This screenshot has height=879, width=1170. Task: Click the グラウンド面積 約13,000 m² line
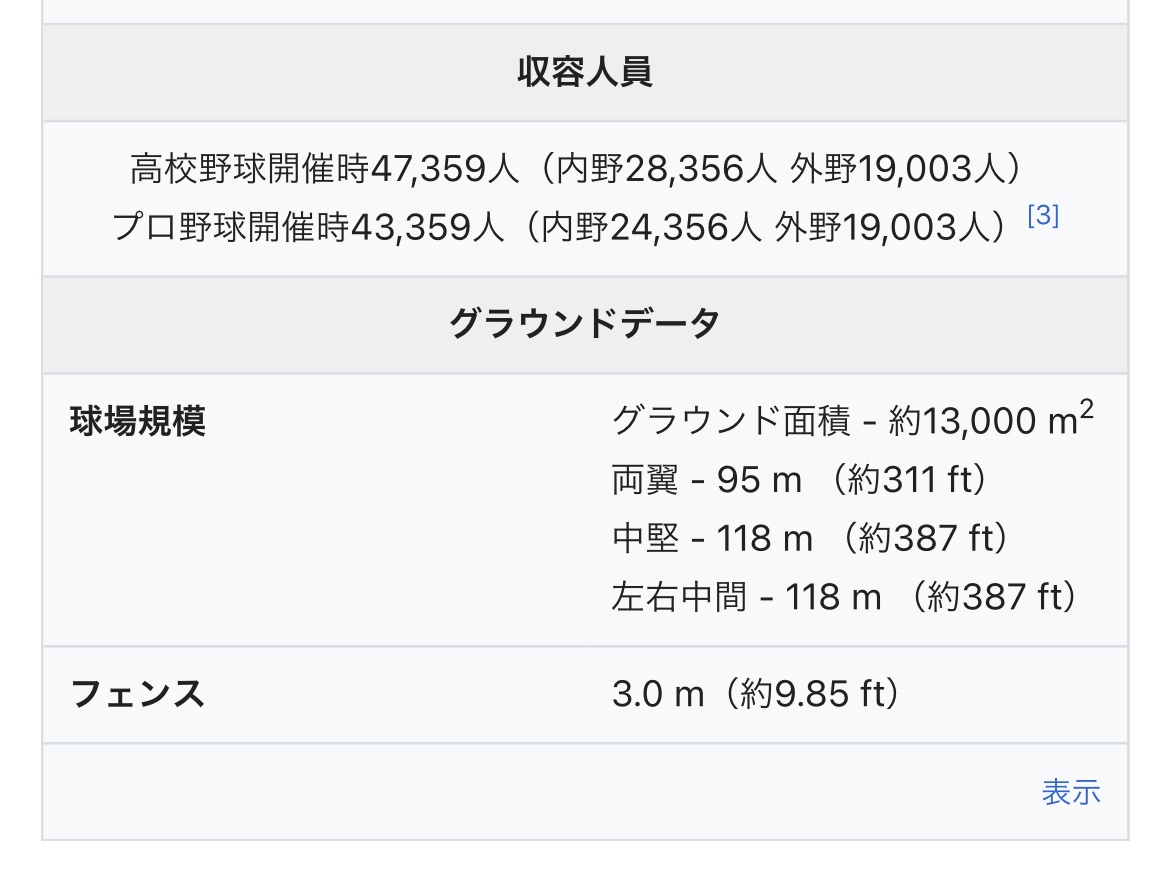[852, 420]
